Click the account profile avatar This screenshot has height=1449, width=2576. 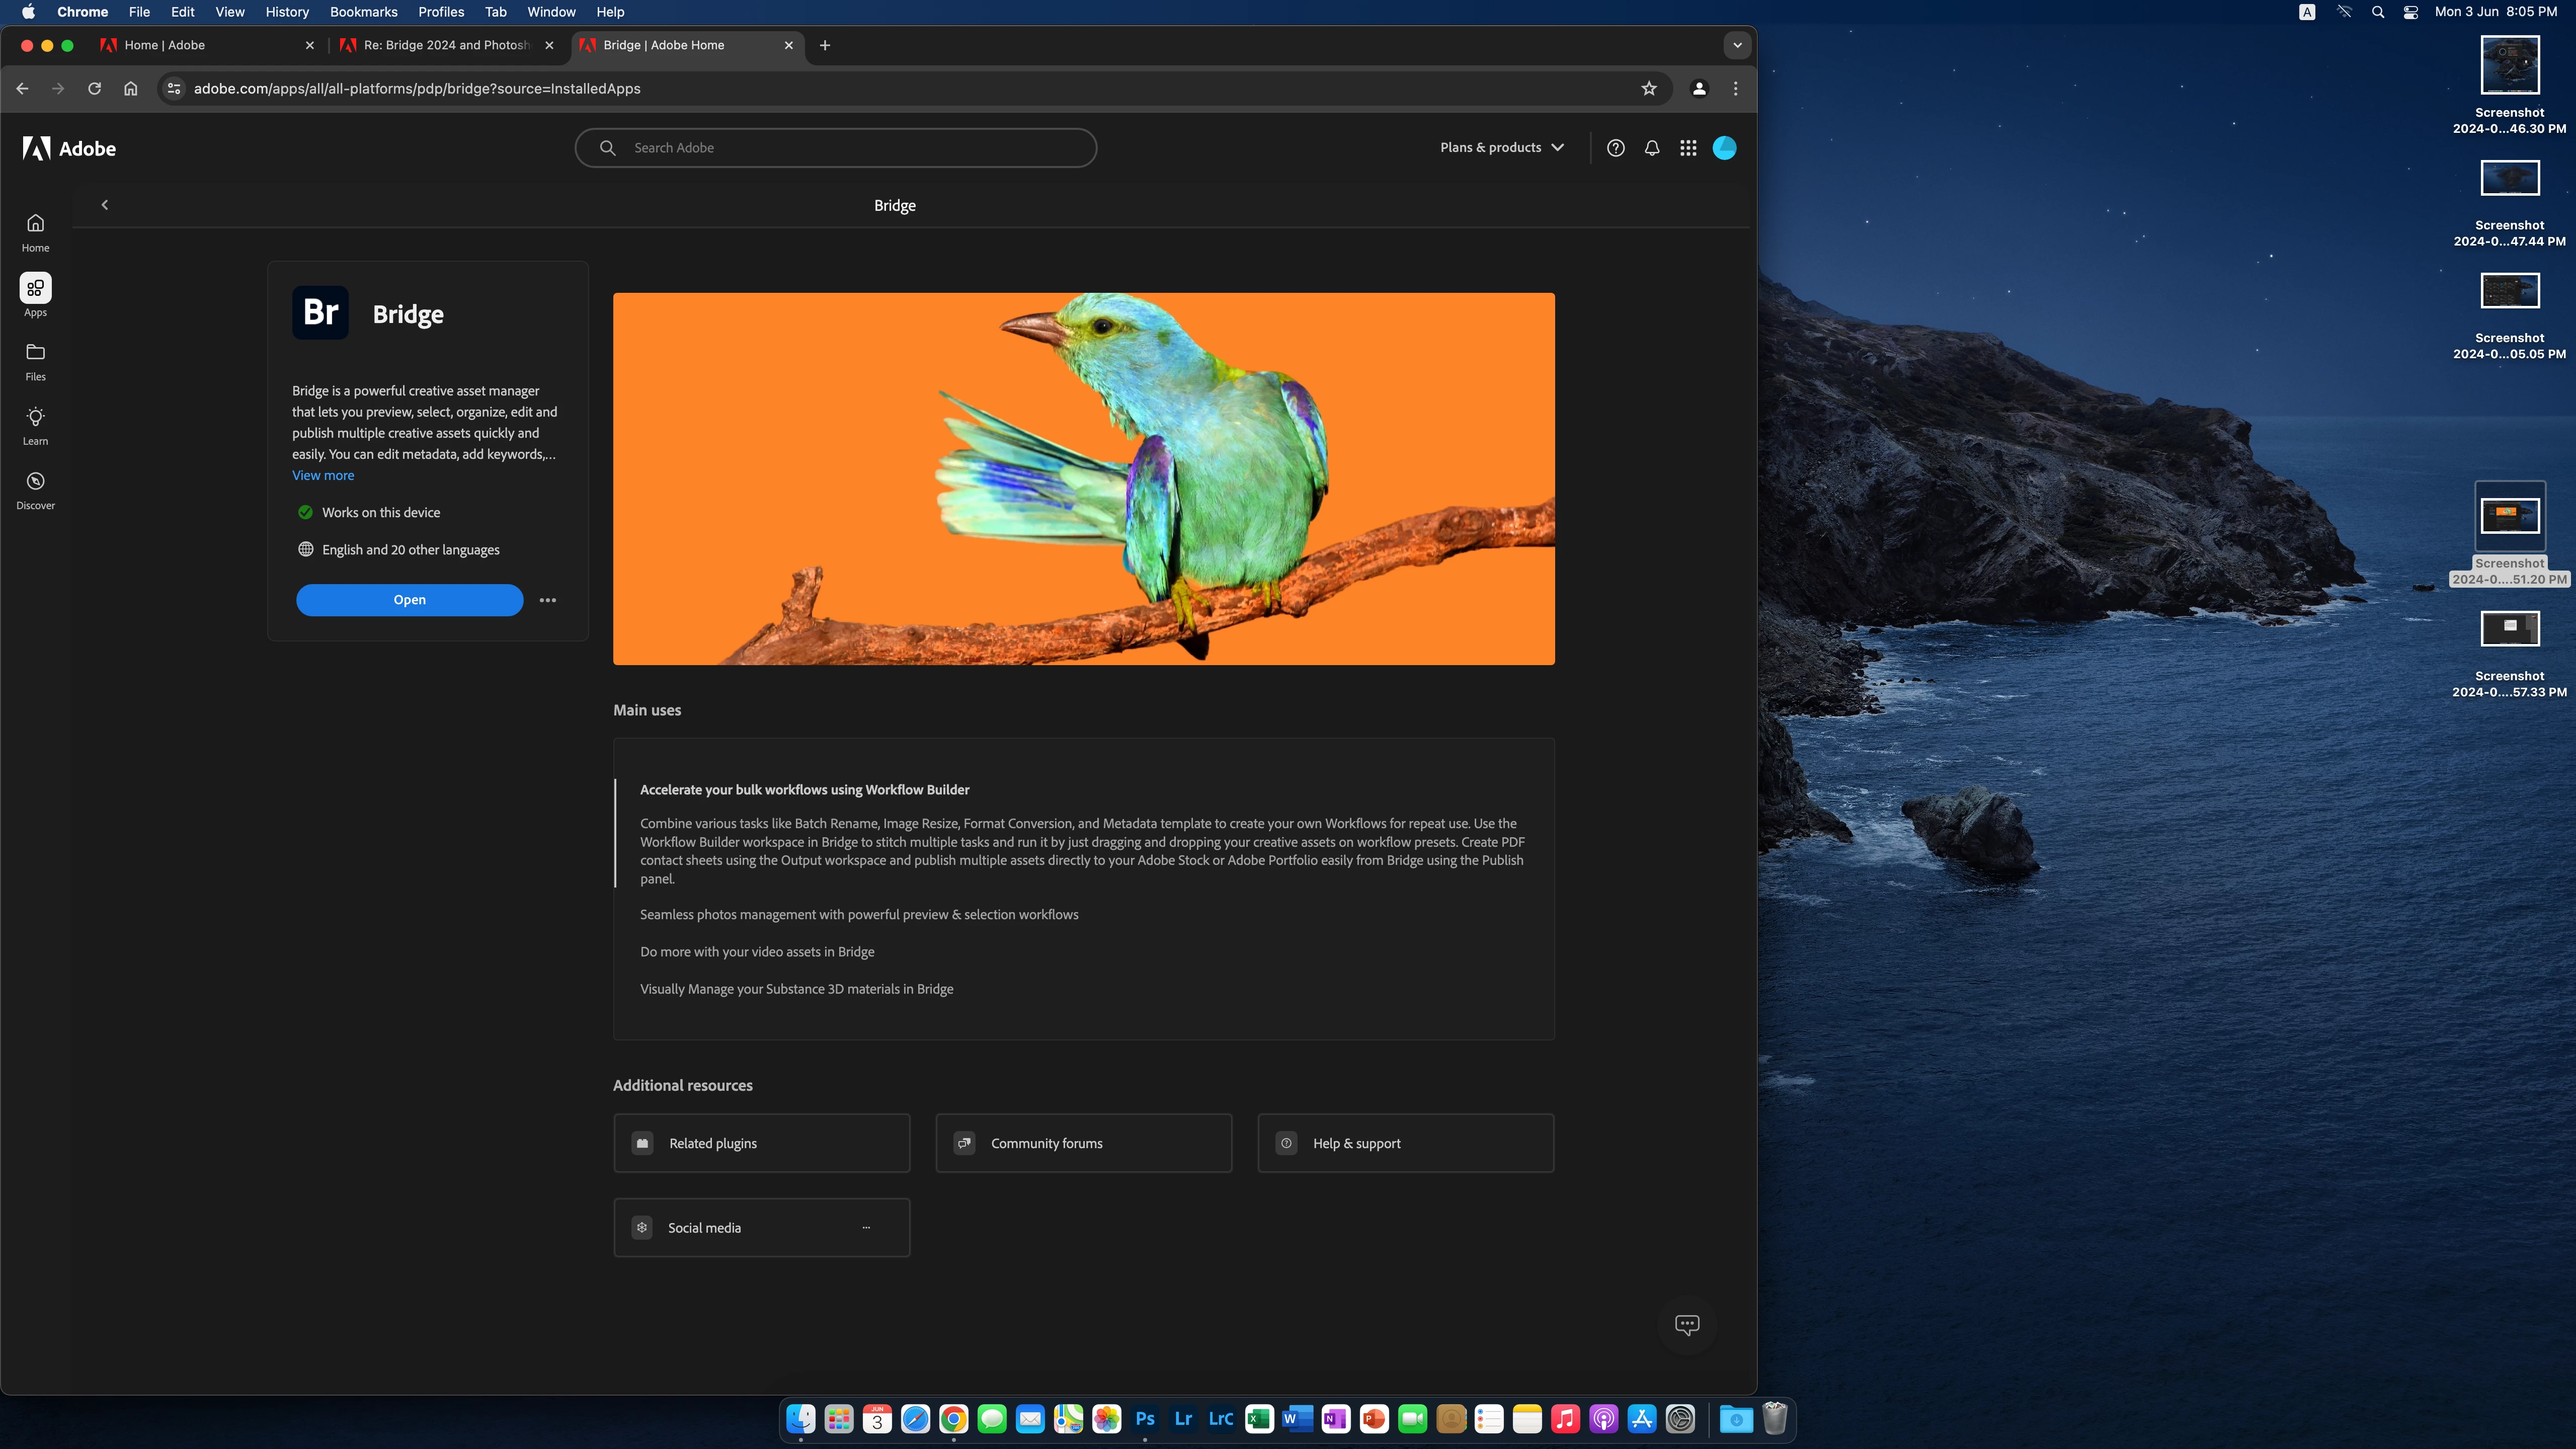[1724, 148]
